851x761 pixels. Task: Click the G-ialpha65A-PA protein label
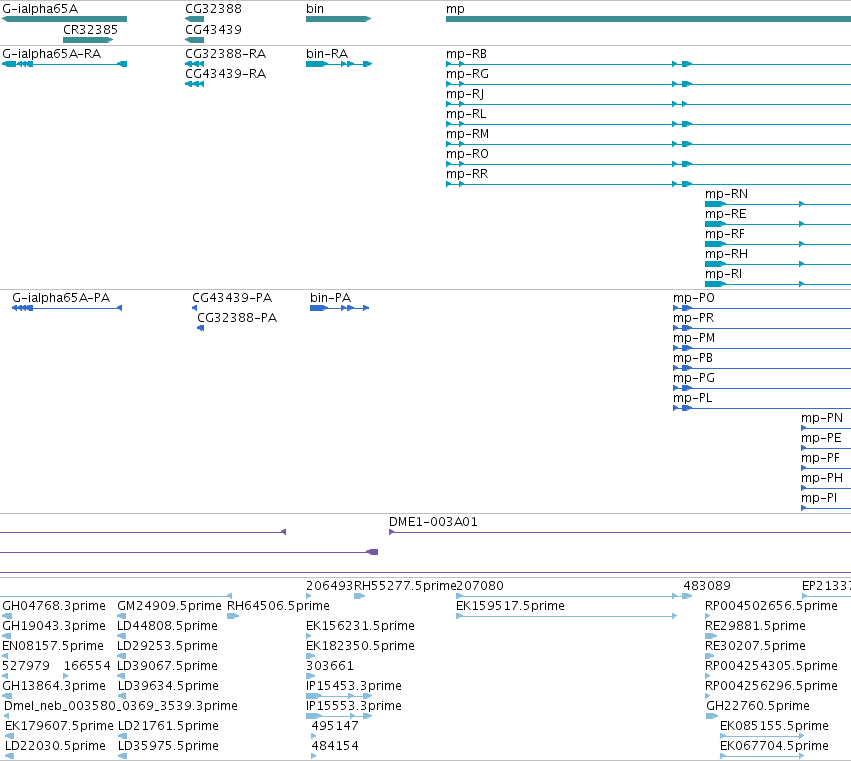61,298
